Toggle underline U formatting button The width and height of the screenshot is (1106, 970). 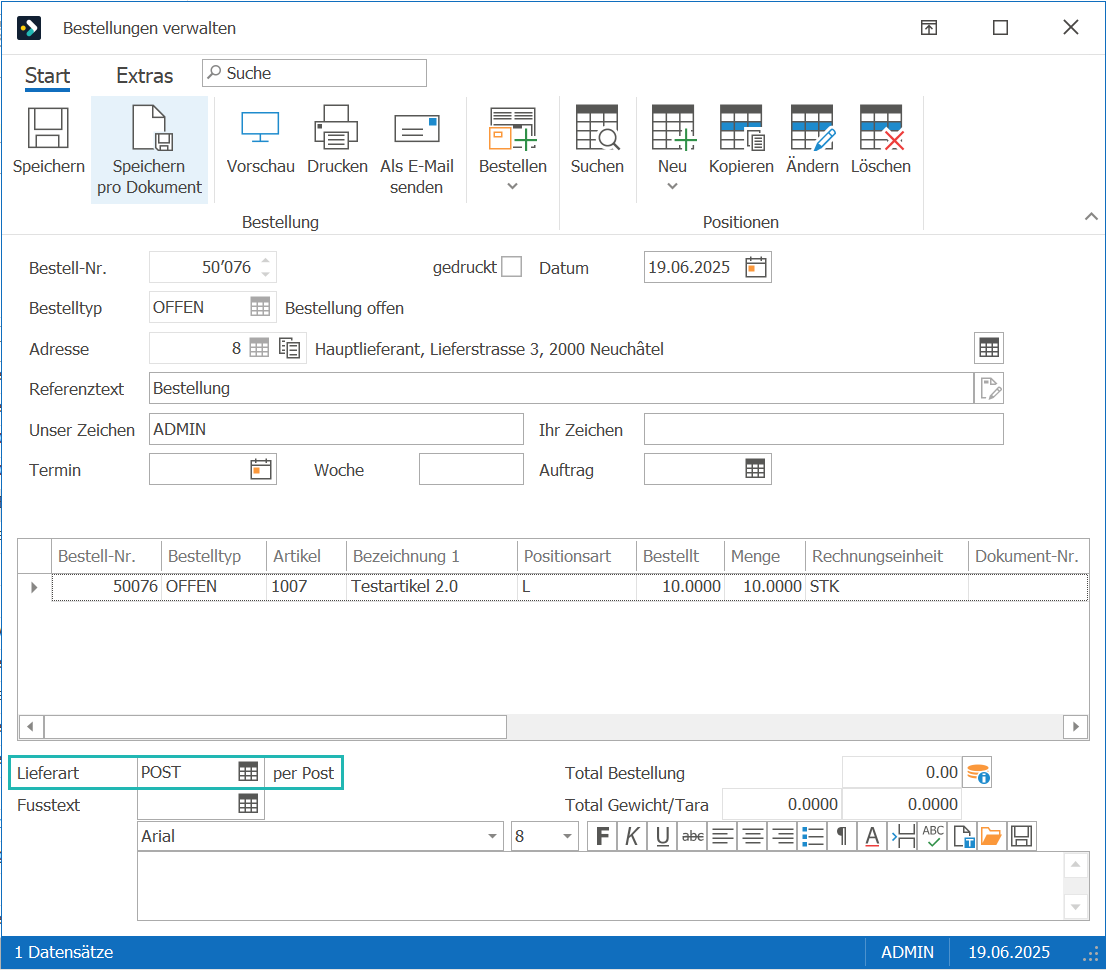[662, 837]
